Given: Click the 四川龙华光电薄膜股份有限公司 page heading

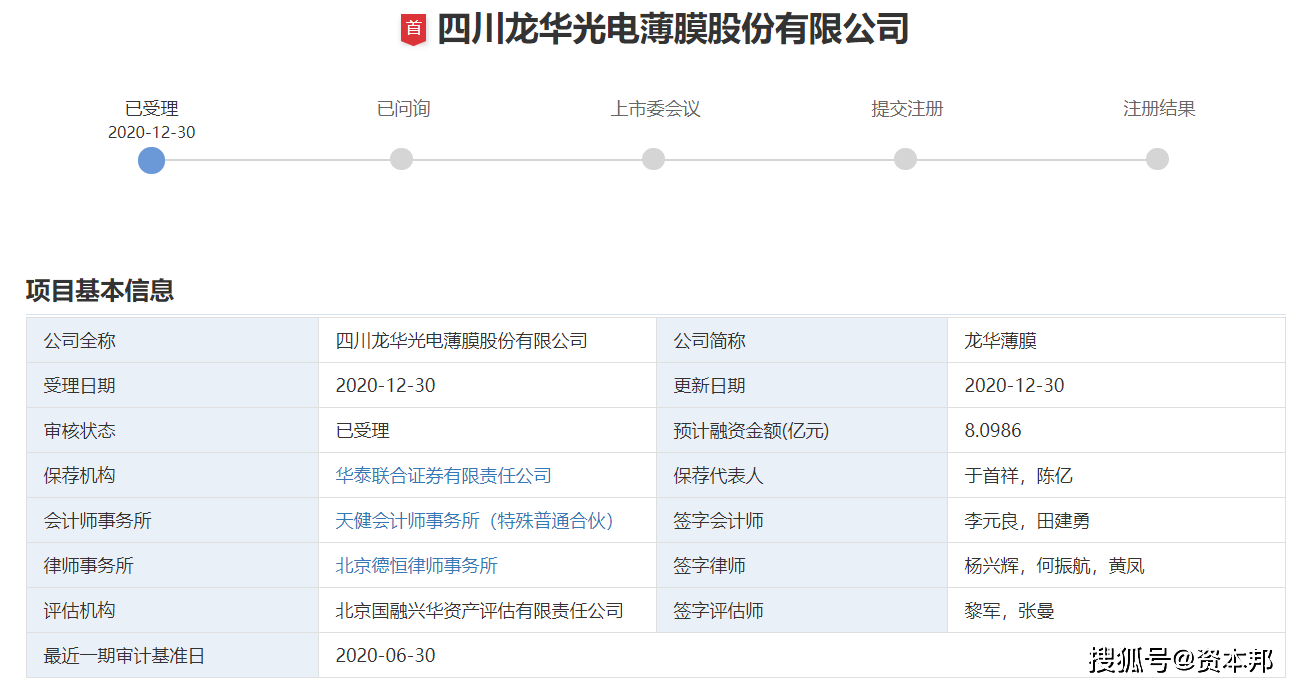Looking at the screenshot, I should tap(672, 29).
